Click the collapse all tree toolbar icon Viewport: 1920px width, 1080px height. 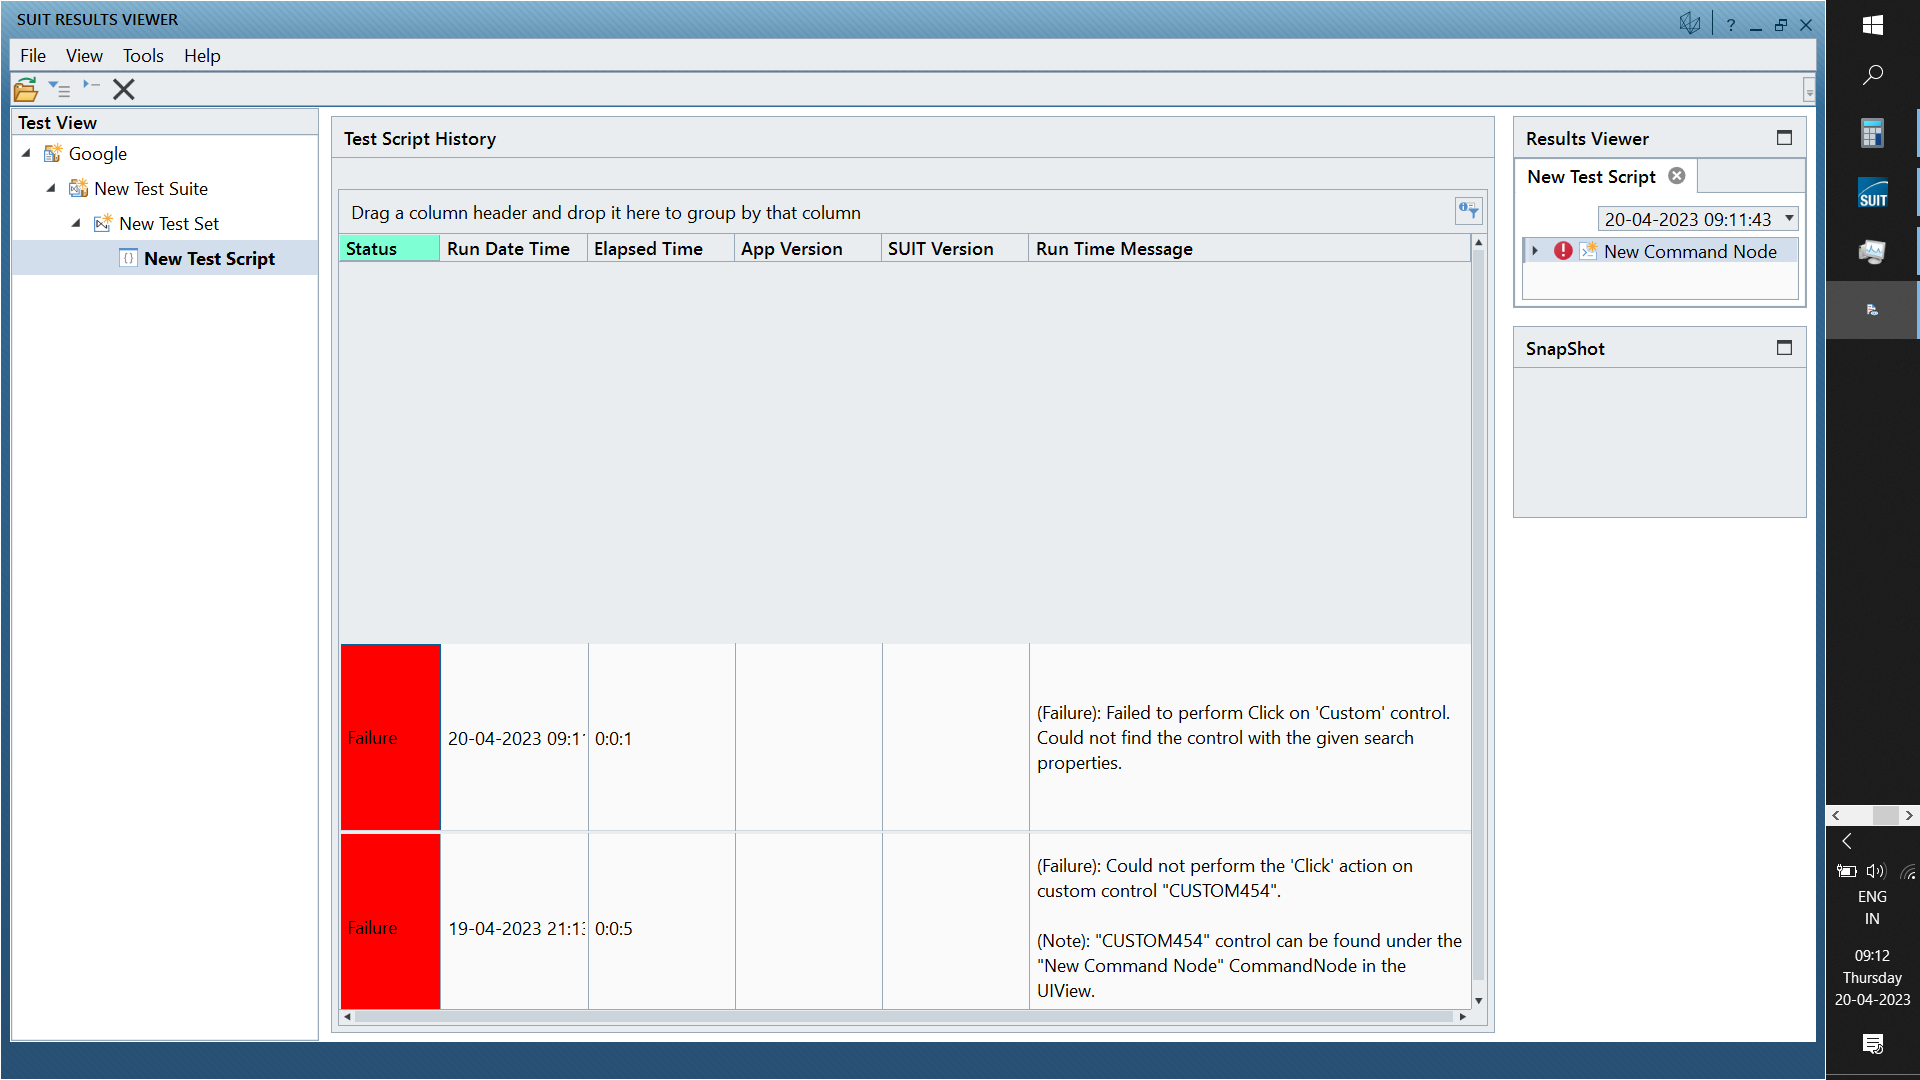click(91, 87)
